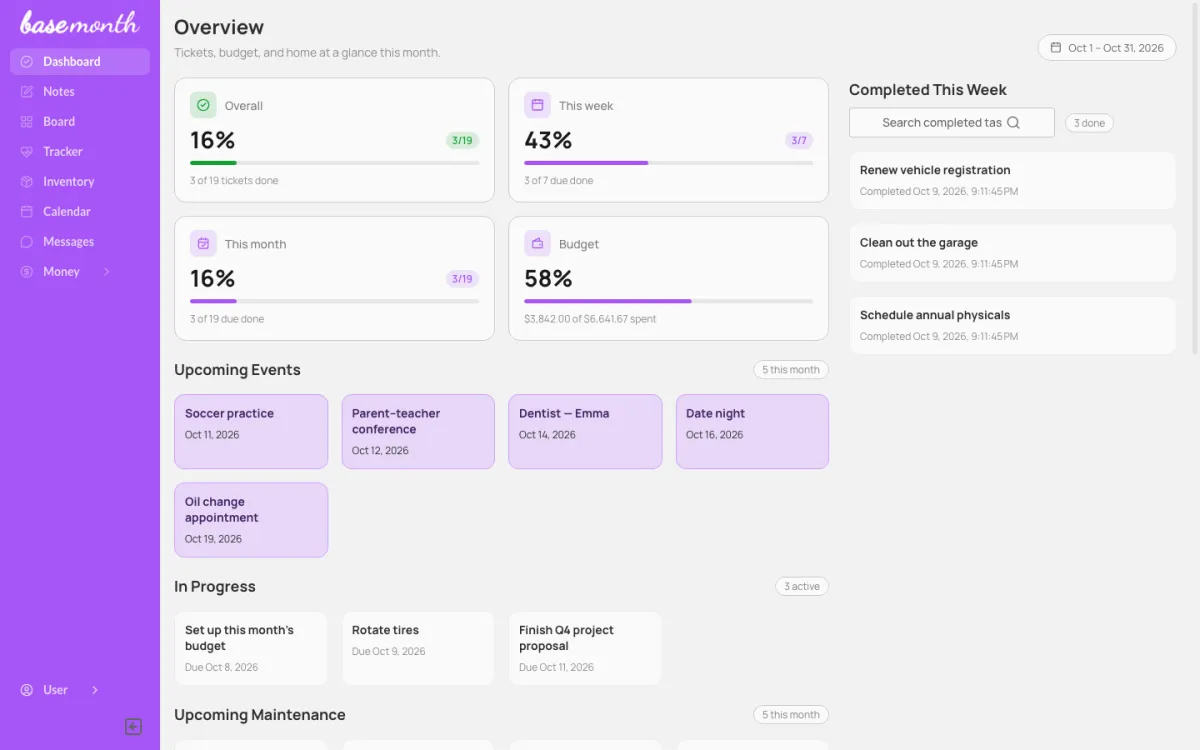1200x750 pixels.
Task: Click the 5 this month badge by Upcoming Events
Action: pyautogui.click(x=791, y=370)
